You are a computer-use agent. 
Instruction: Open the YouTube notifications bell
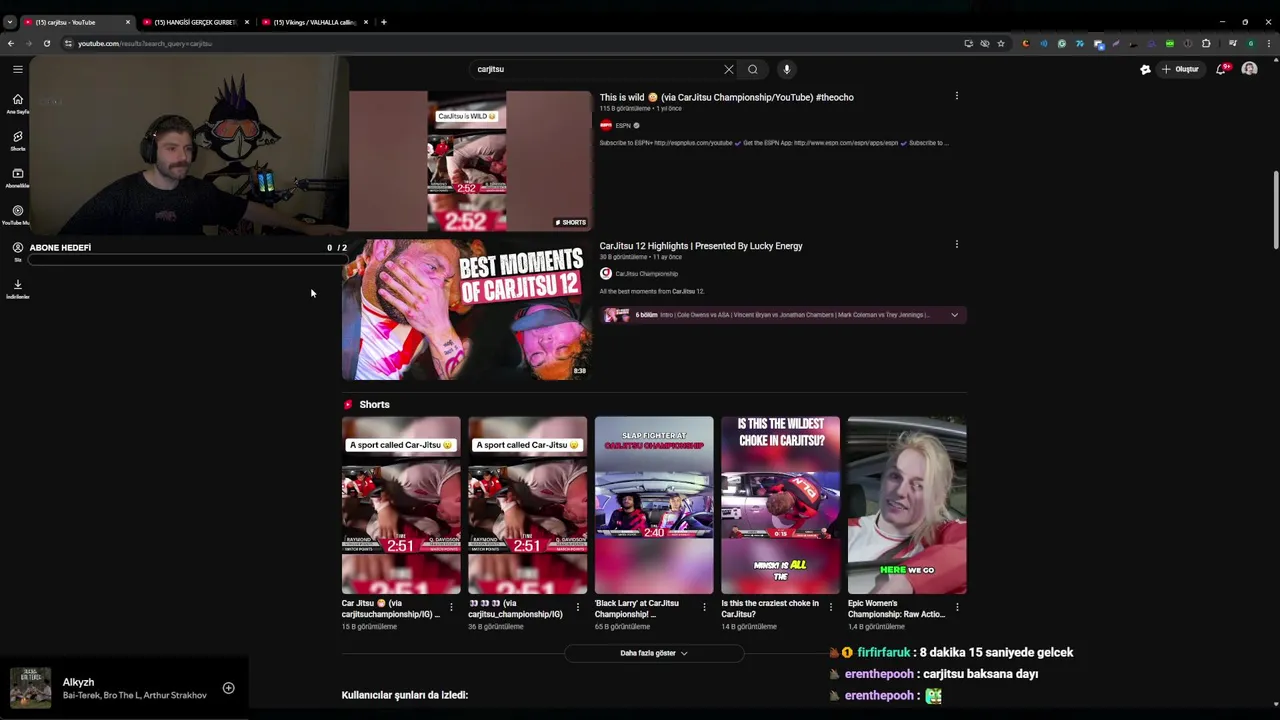pos(1222,69)
